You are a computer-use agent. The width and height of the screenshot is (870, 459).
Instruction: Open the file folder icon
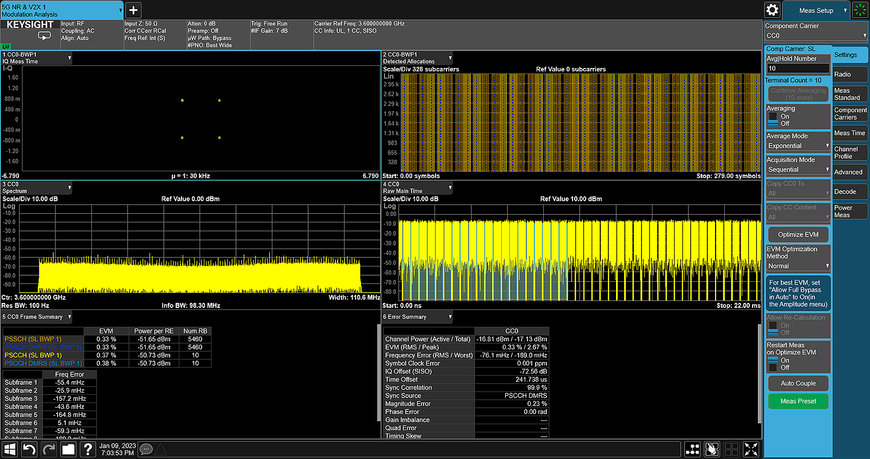pyautogui.click(x=68, y=449)
